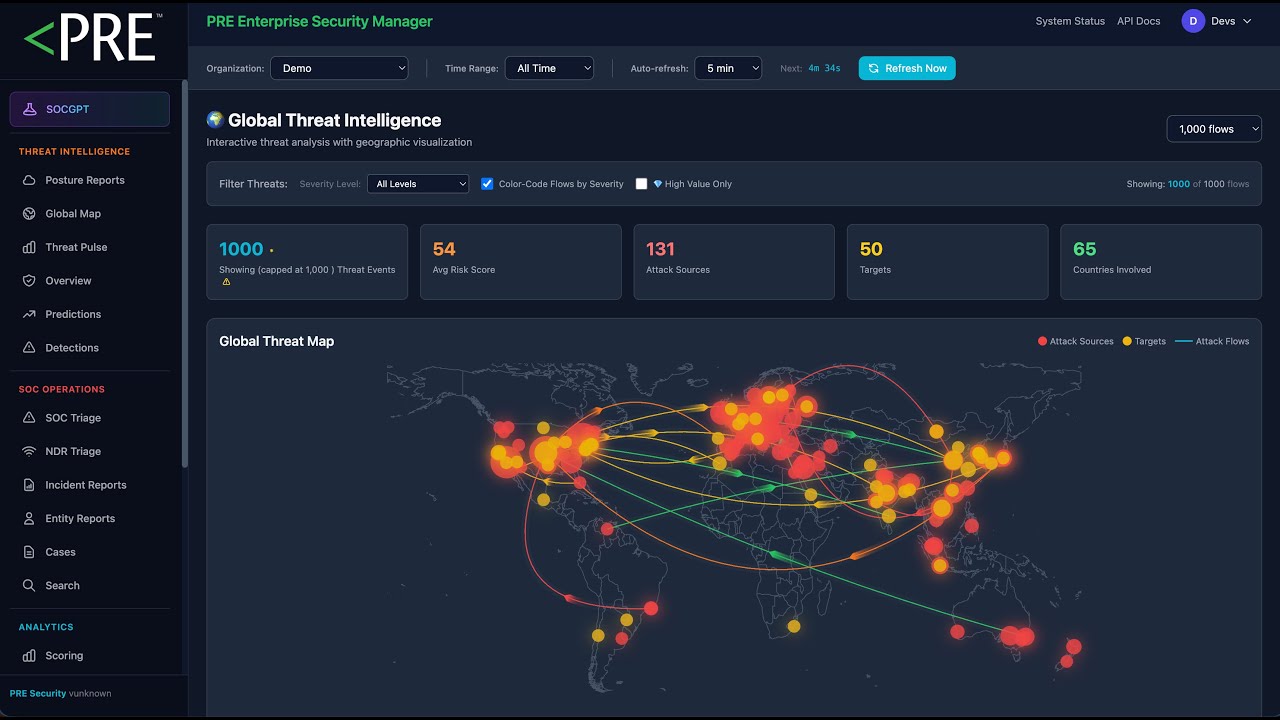Click the NDR Triage wifi icon
The height and width of the screenshot is (720, 1280).
[x=29, y=451]
